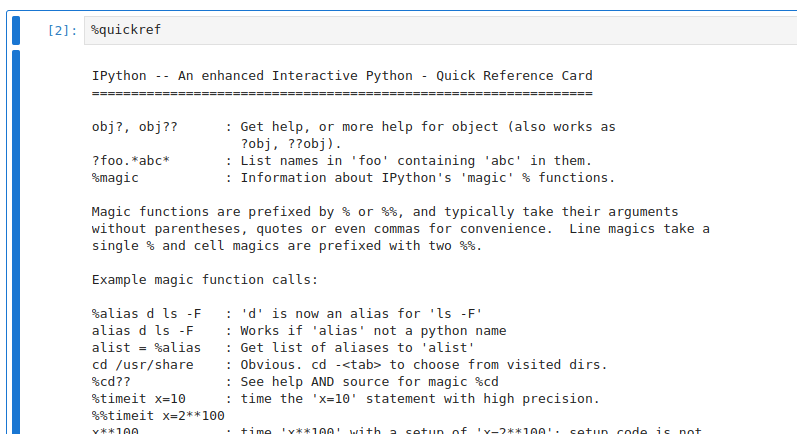Image resolution: width=797 pixels, height=434 pixels.
Task: Click the '?foo.*abc*' entry line
Action: 342,161
